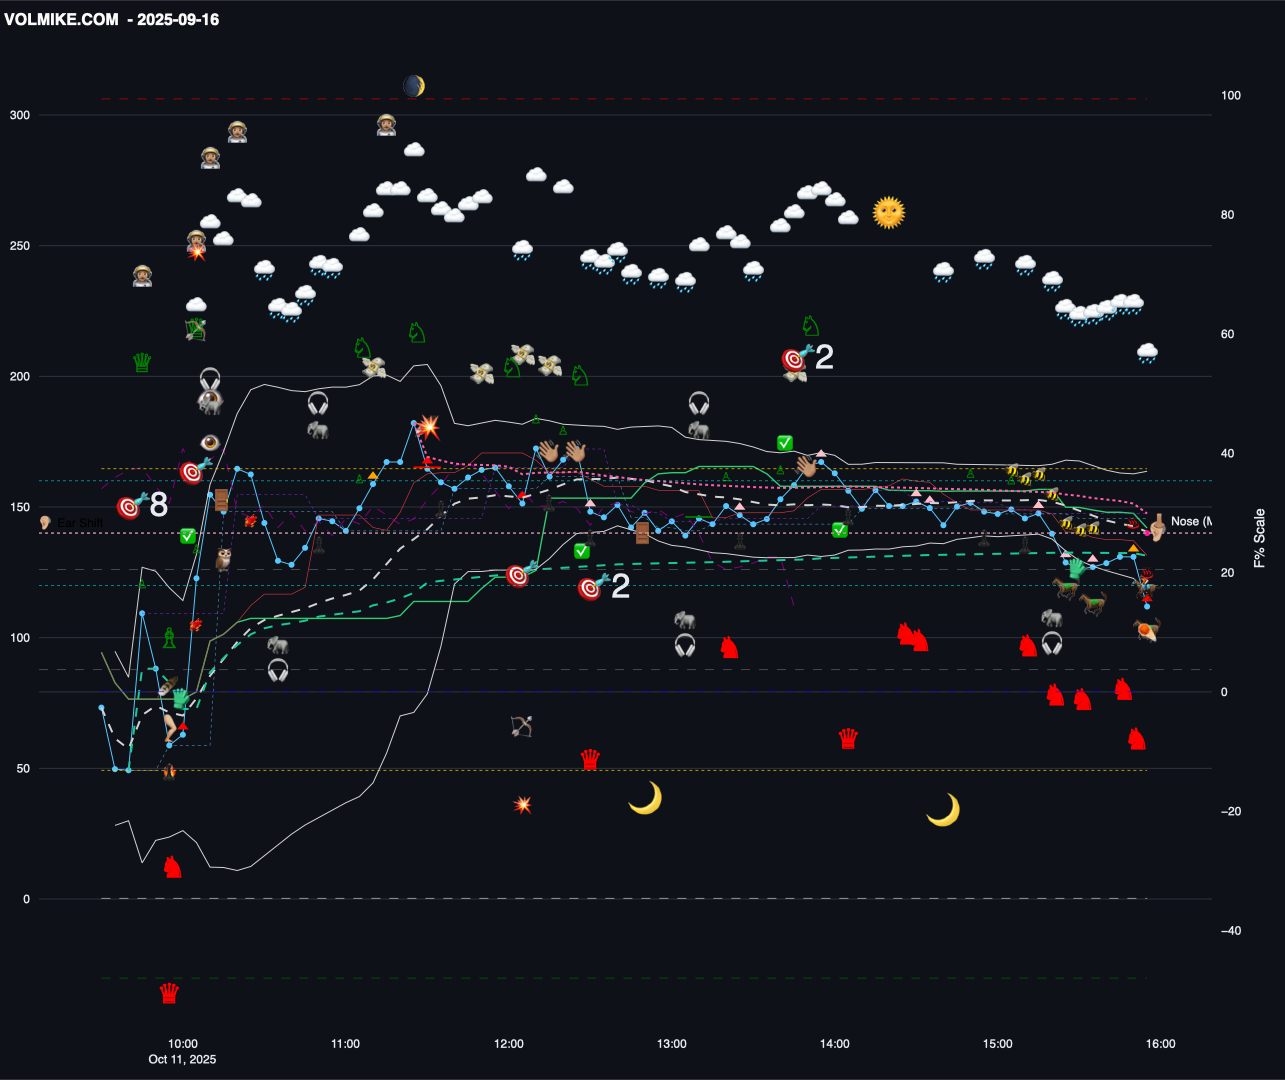Click the Nose label at right edge
This screenshot has width=1285, height=1080.
[x=1191, y=521]
